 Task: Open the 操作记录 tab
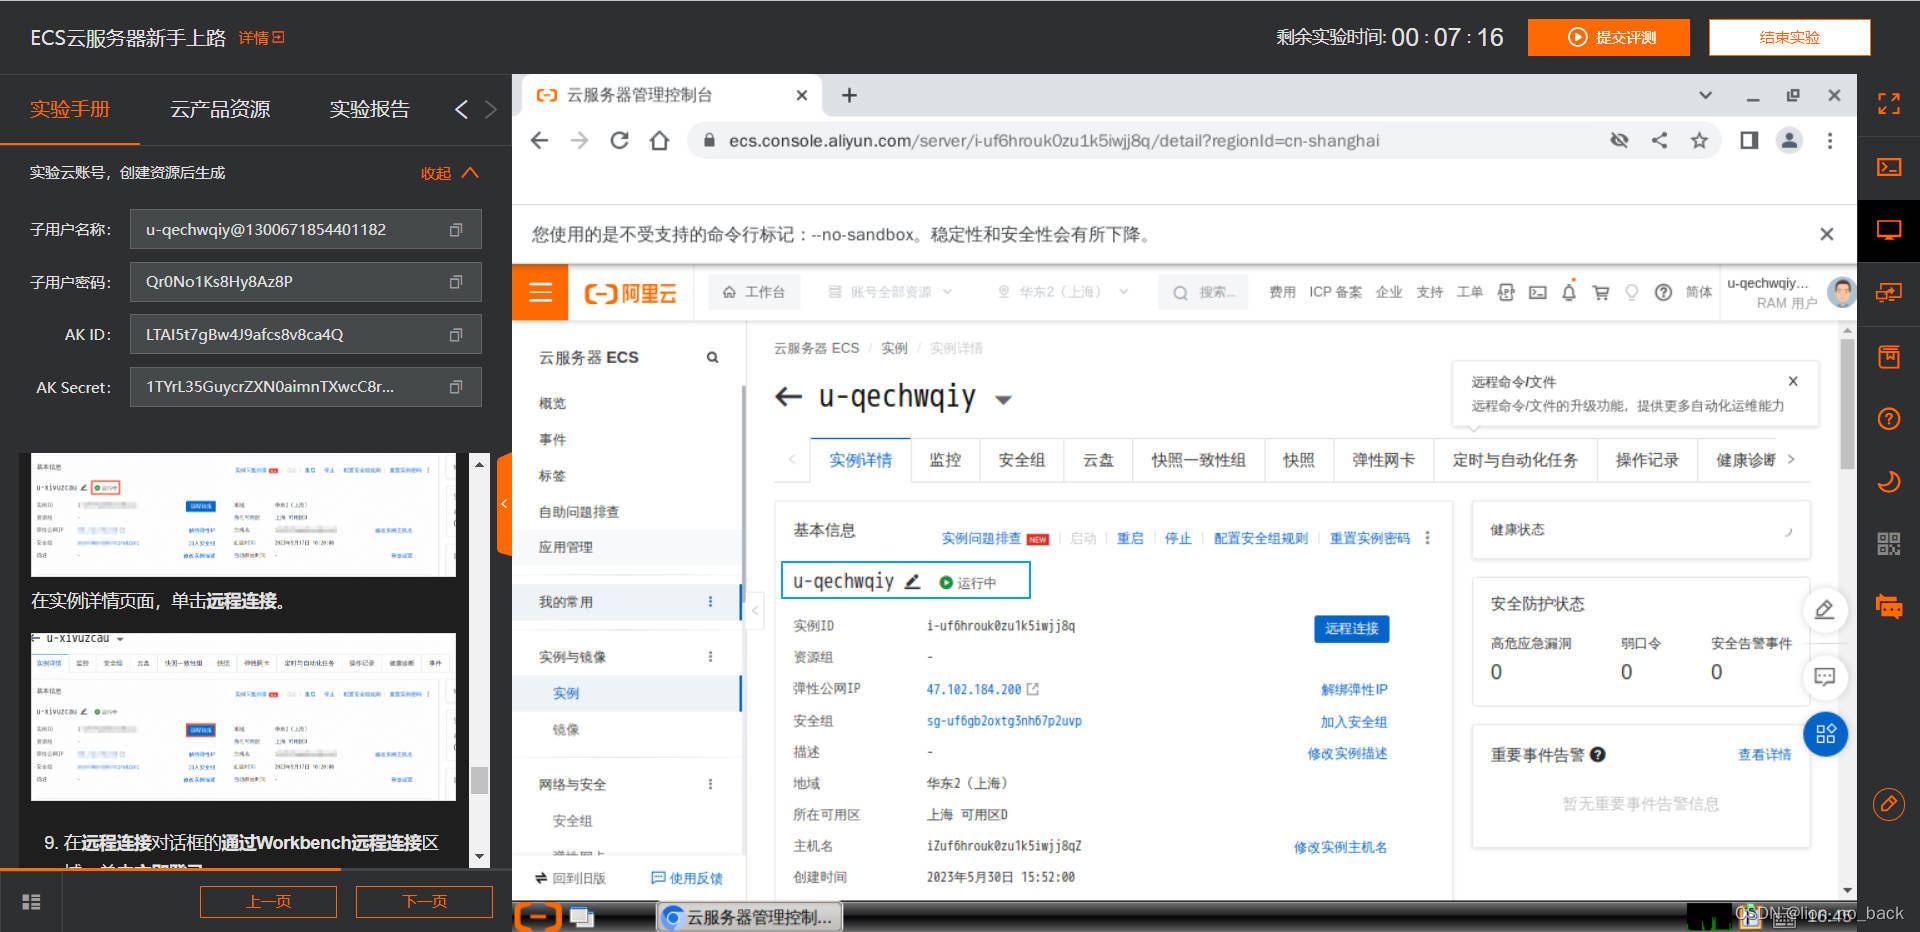point(1647,460)
